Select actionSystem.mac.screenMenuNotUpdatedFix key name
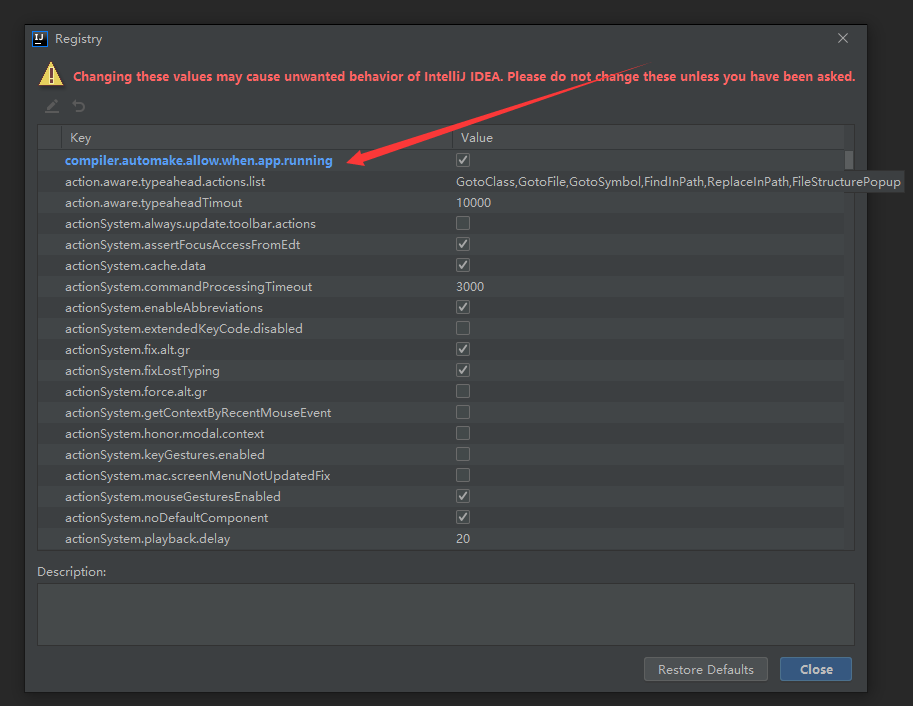913x706 pixels. [x=197, y=476]
